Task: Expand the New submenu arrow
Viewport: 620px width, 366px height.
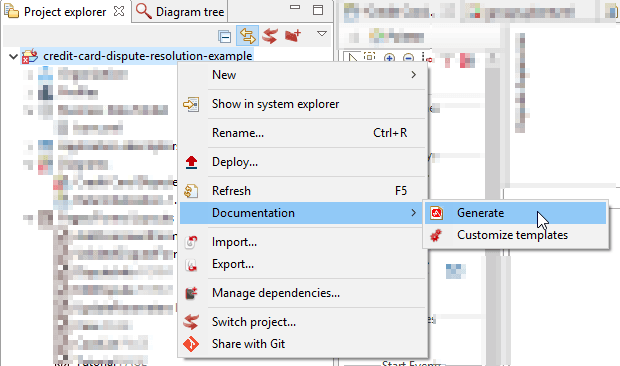Action: click(x=414, y=75)
